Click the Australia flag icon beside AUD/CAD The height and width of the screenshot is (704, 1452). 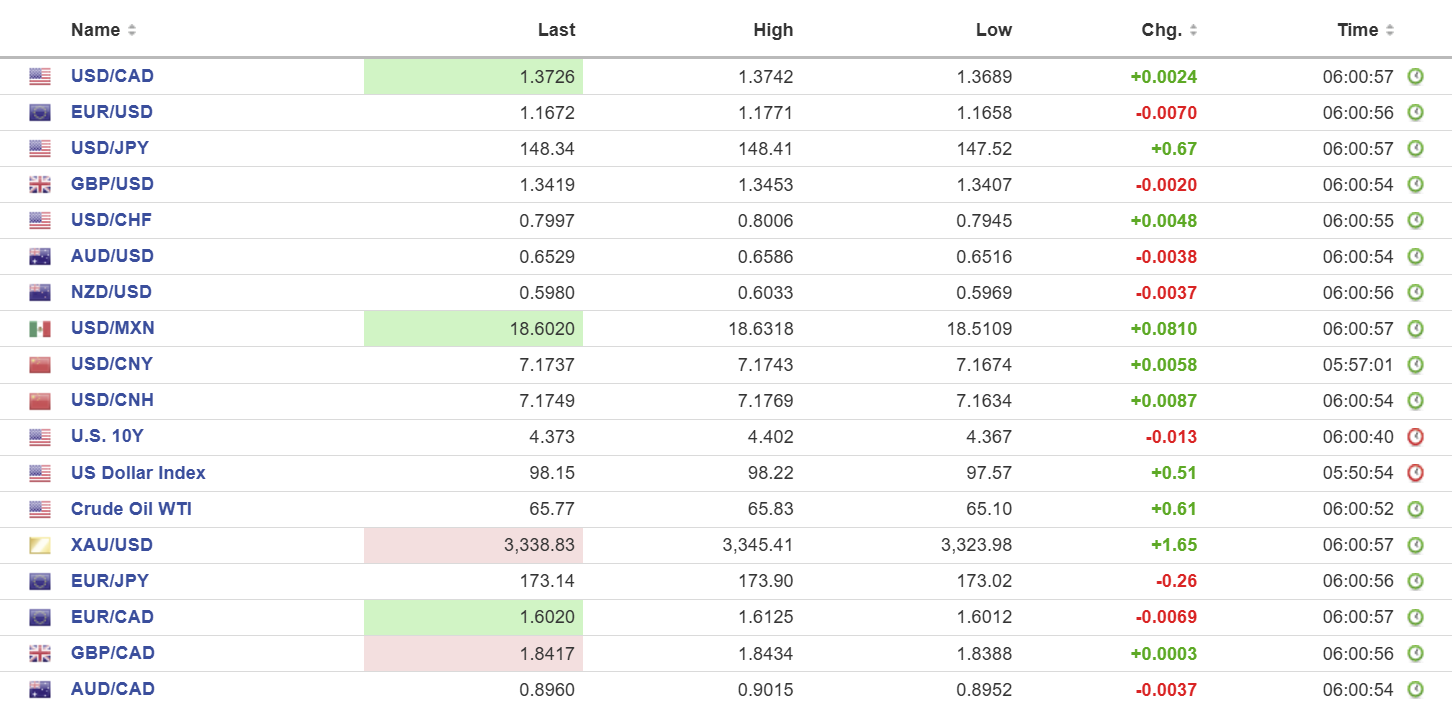(40, 690)
